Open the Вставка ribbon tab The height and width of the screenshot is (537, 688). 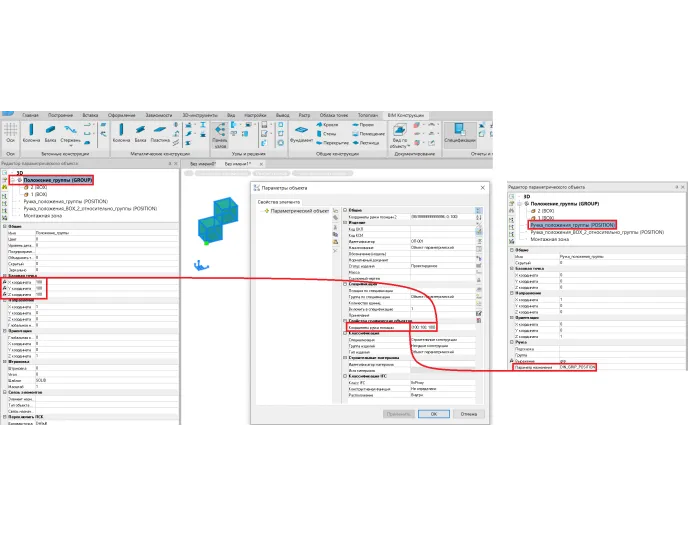pos(90,115)
